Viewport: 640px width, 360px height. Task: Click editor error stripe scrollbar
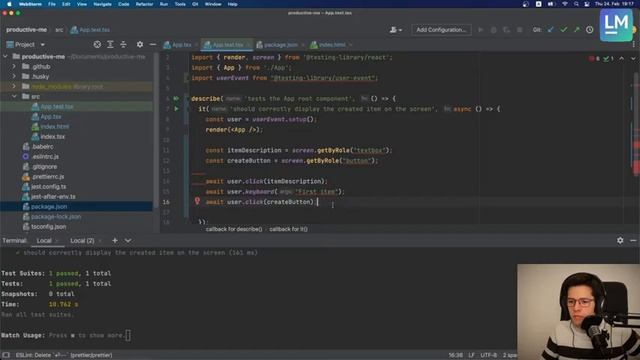coord(636,139)
